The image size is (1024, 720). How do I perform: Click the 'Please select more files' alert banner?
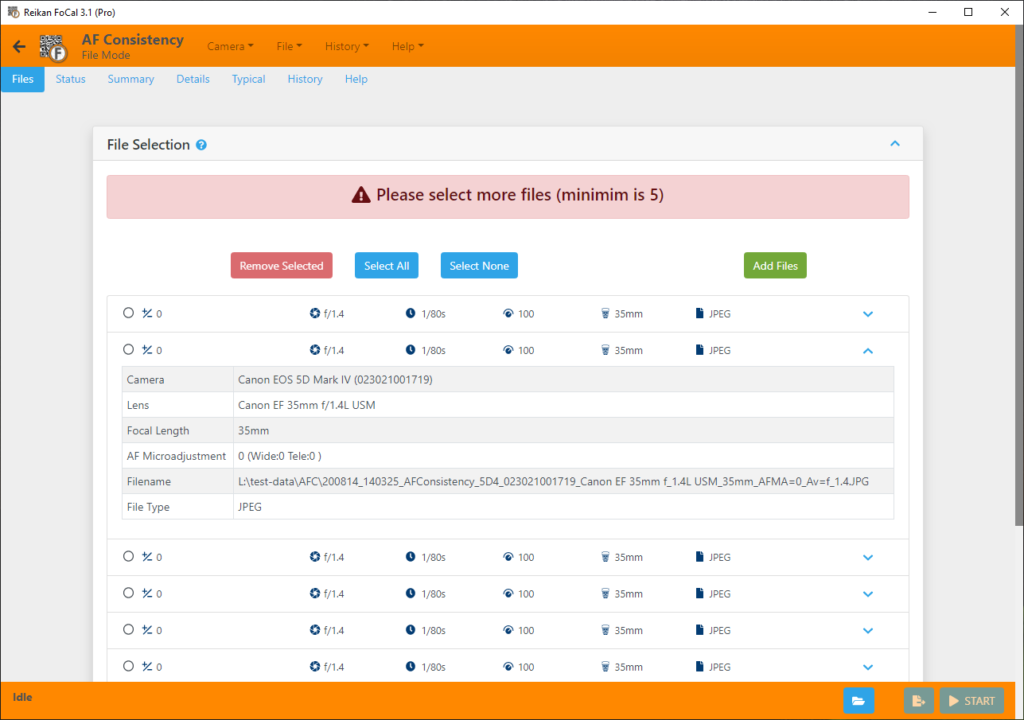[508, 197]
